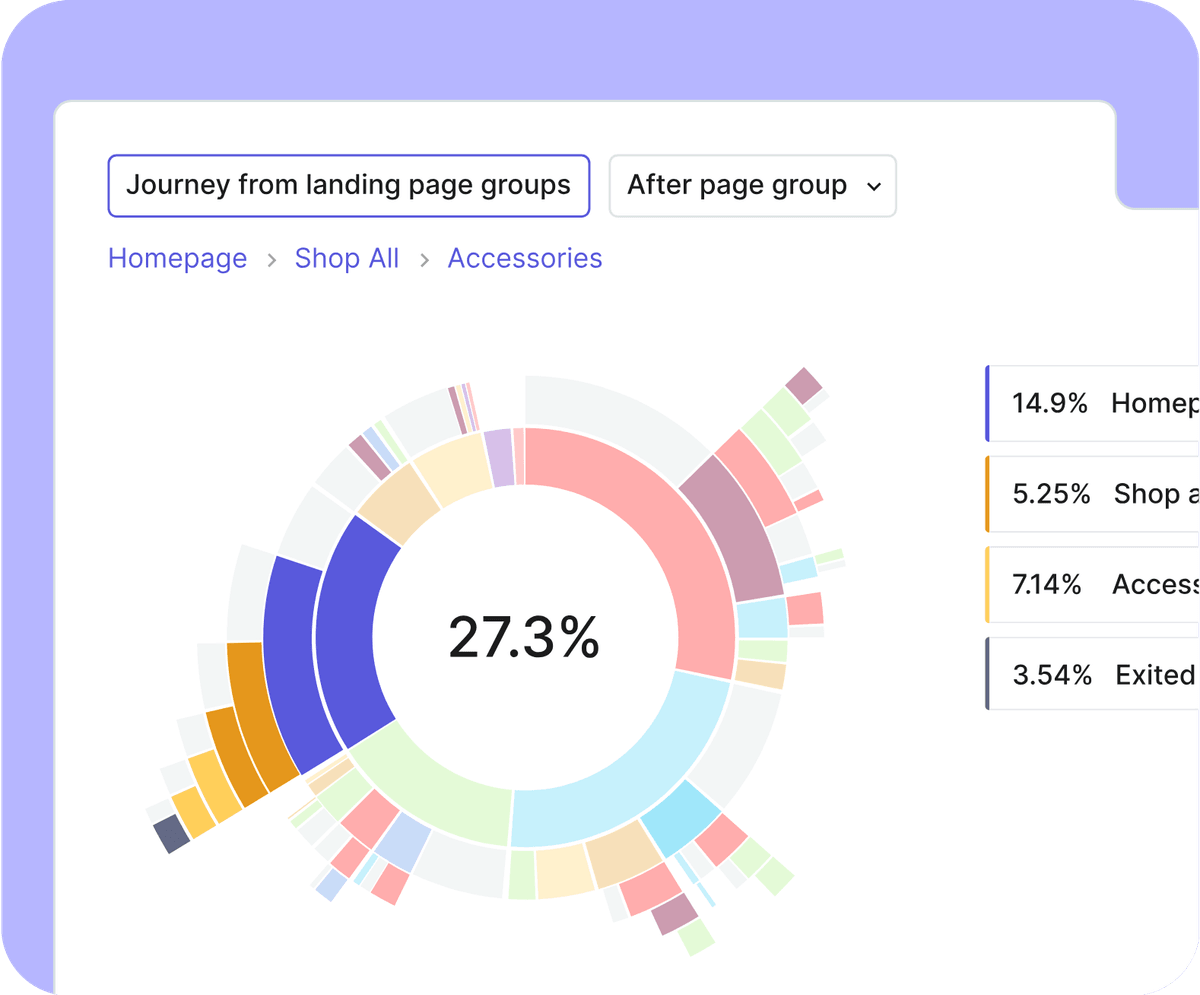
Task: Click the breadcrumb arrow after Homepage
Action: pos(271,260)
